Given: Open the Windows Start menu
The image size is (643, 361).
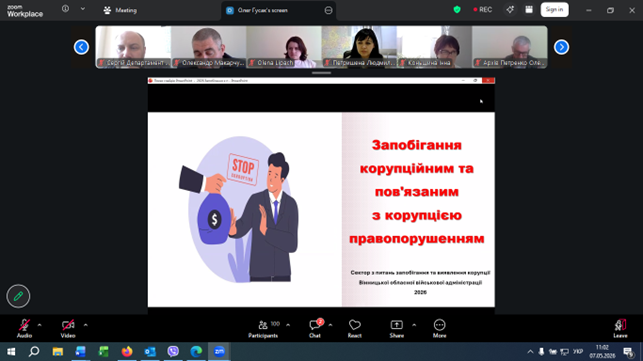Looking at the screenshot, I should tap(11, 352).
